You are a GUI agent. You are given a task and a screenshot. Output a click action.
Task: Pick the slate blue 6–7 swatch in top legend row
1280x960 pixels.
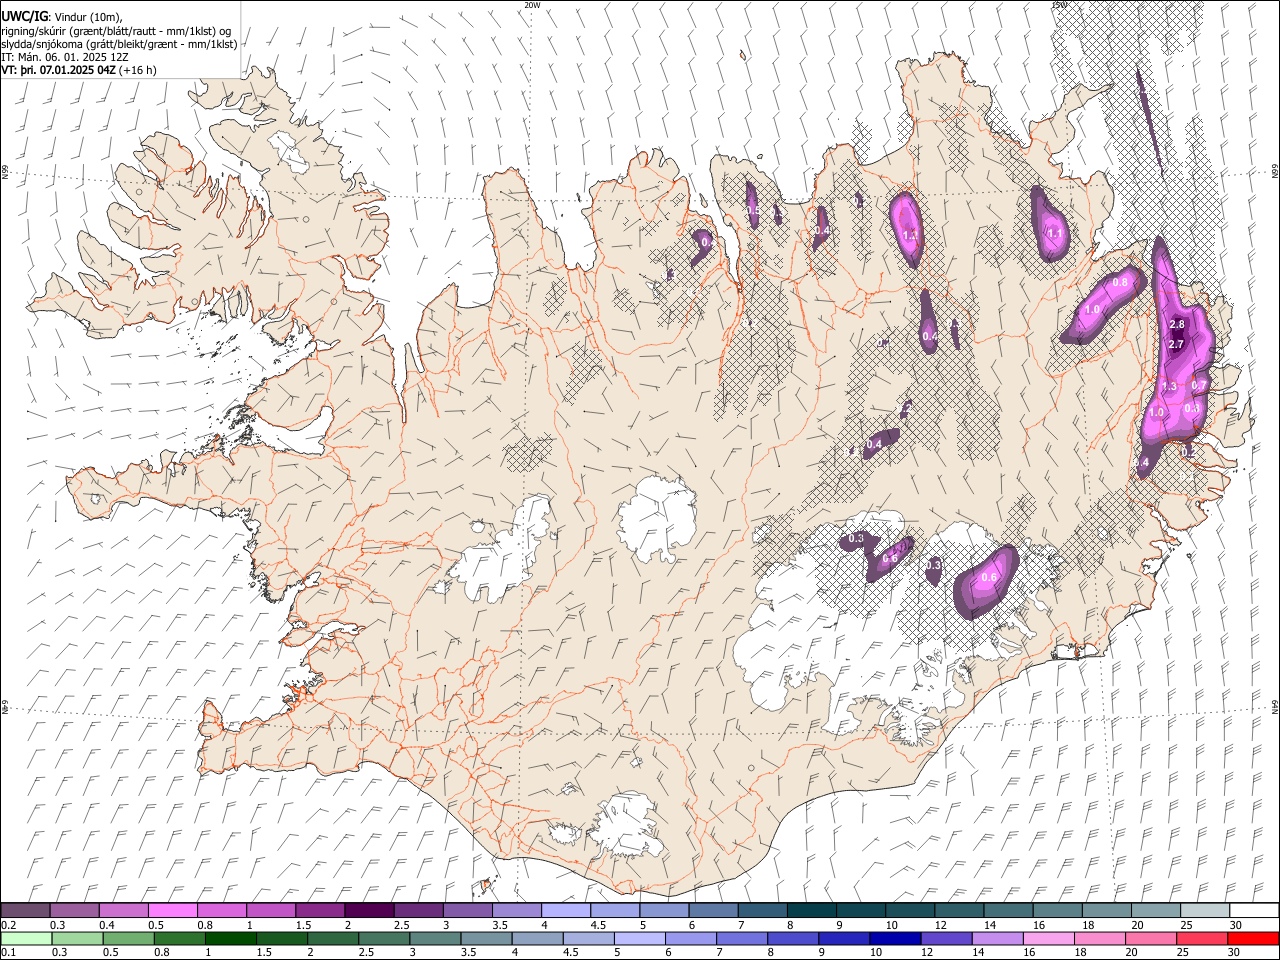[714, 911]
